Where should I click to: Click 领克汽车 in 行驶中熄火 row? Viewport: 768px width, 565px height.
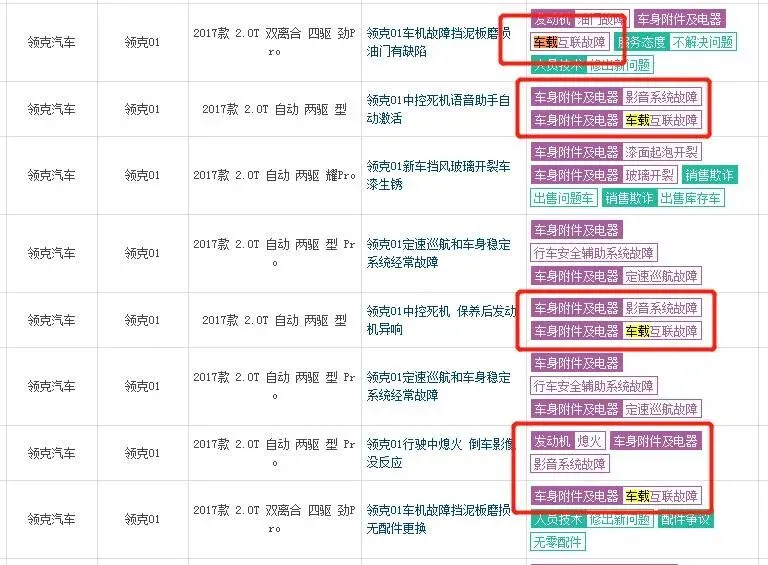pos(51,453)
